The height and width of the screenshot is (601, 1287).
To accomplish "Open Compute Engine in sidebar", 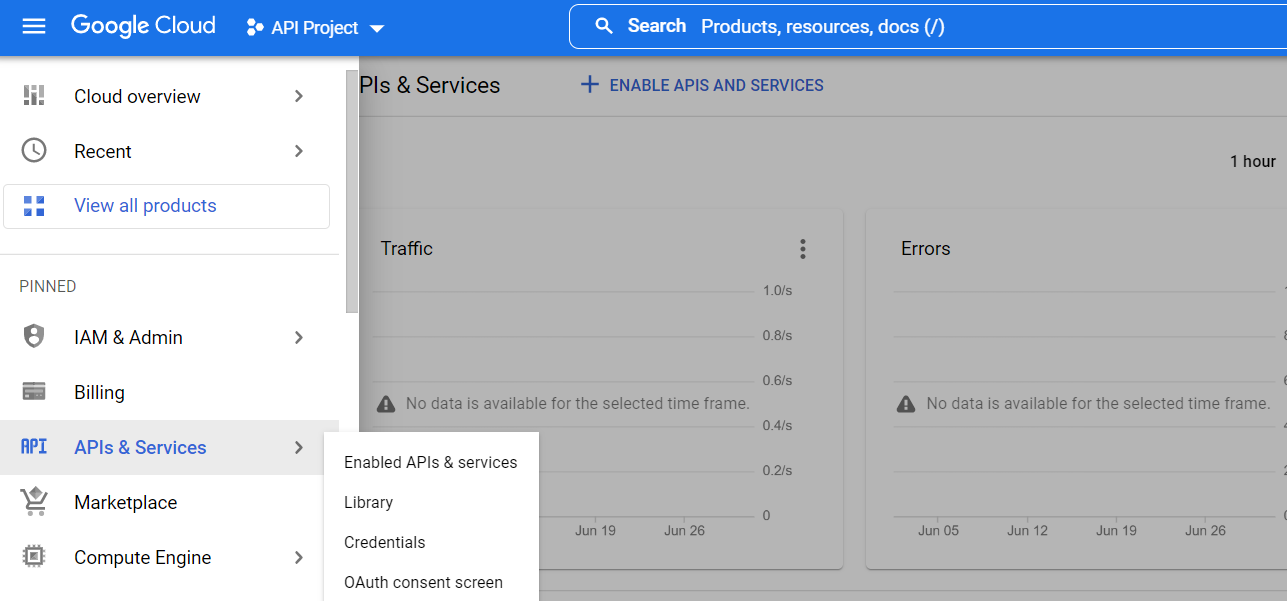I will point(170,557).
